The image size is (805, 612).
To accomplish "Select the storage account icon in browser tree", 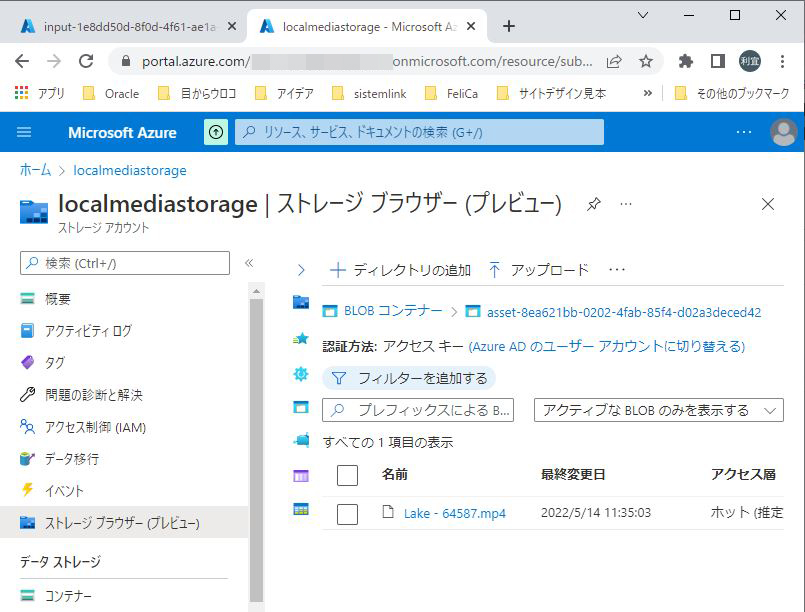I will tap(301, 302).
